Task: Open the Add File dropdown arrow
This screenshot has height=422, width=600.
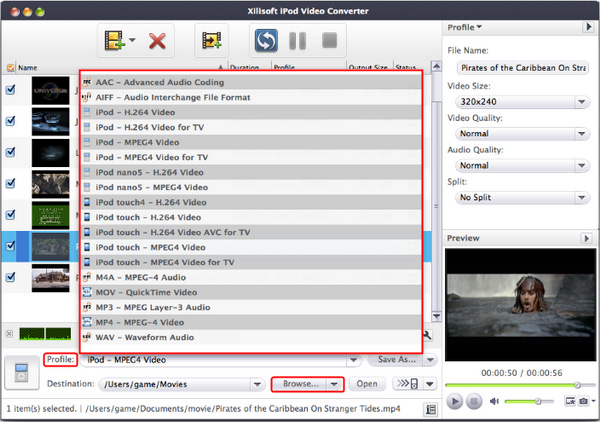Action: [132, 40]
